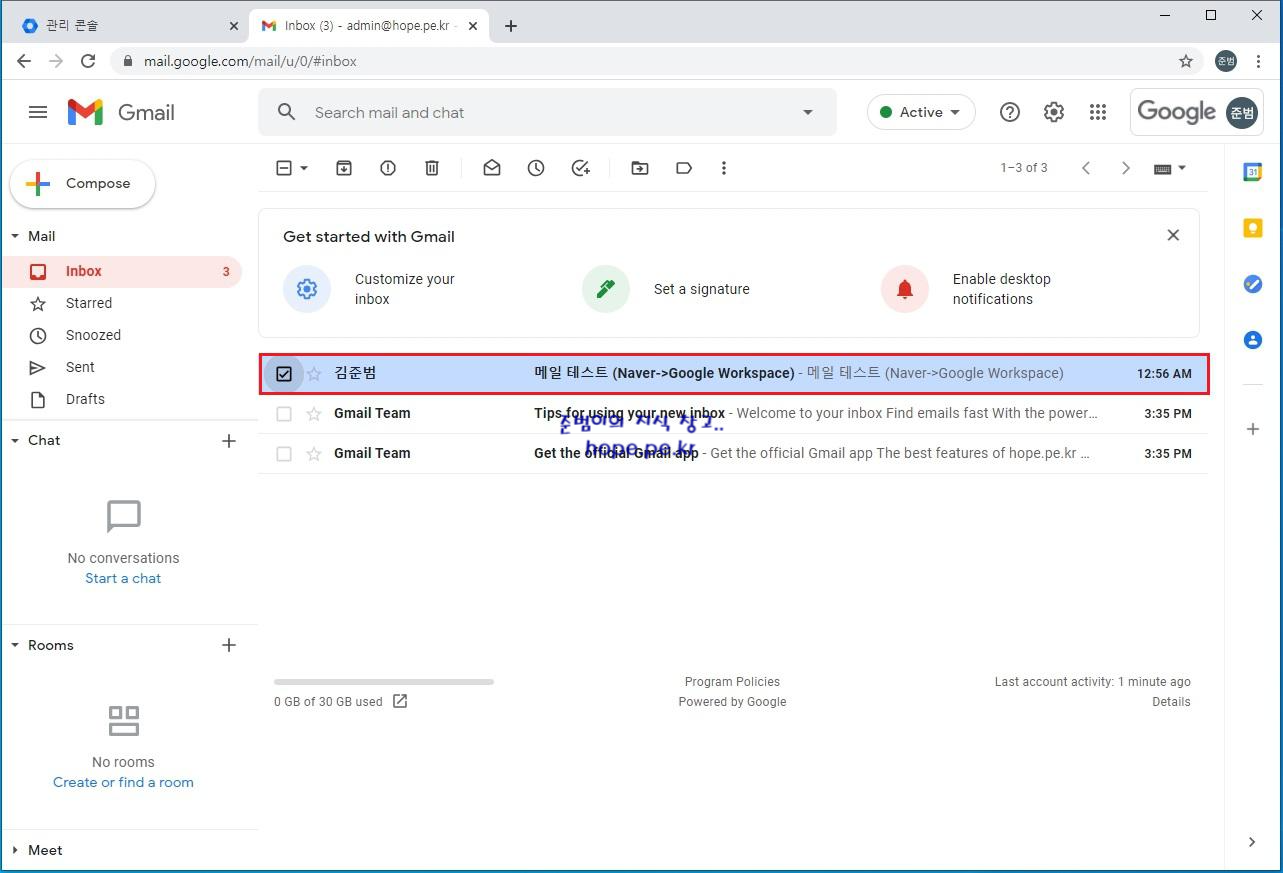Delete selected mail with trash icon

click(432, 168)
